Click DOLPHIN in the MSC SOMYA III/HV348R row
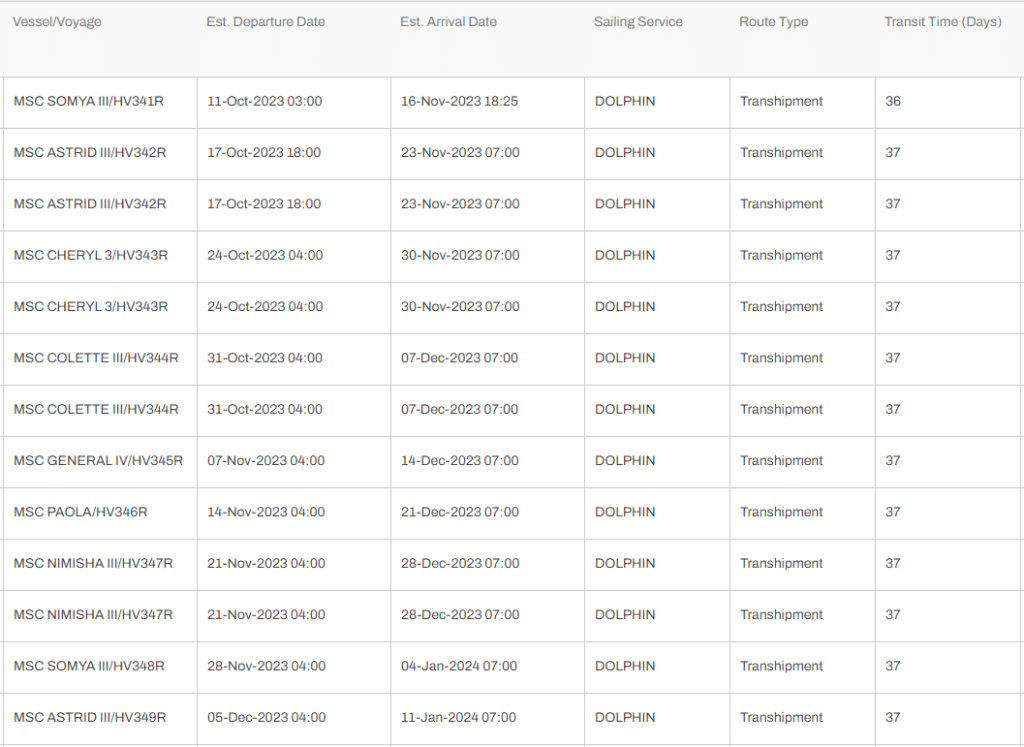 [625, 666]
